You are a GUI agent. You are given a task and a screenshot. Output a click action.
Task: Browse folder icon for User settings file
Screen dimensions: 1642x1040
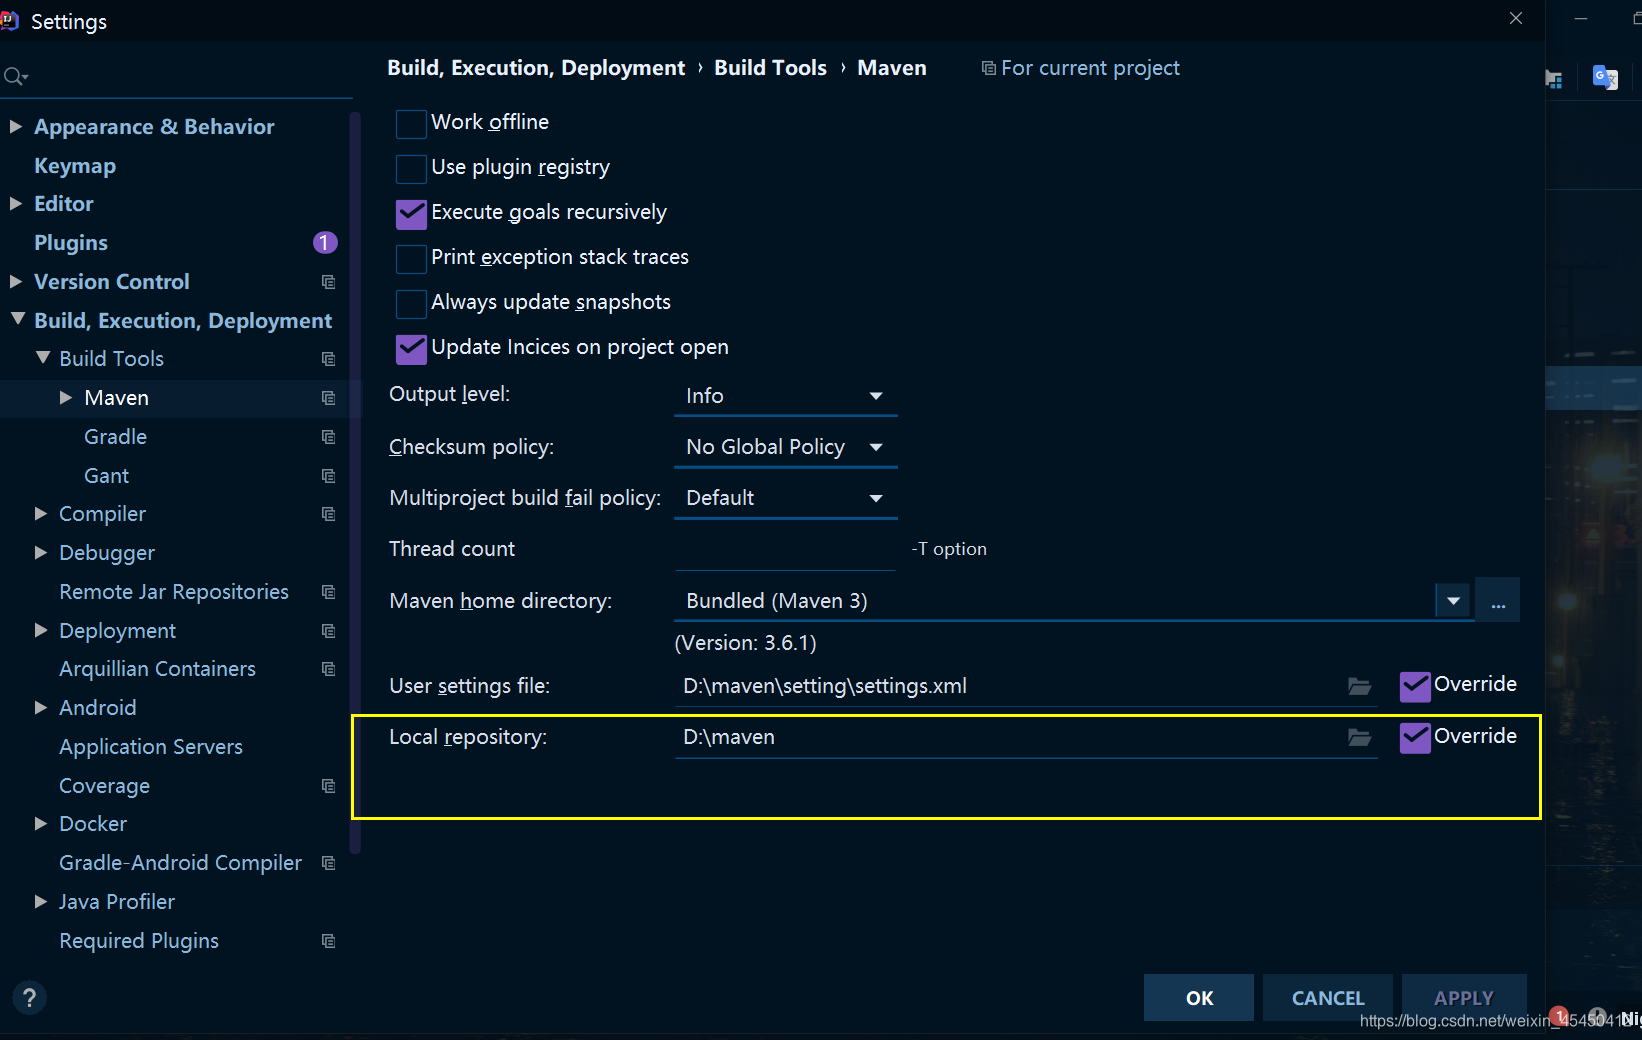click(1359, 686)
